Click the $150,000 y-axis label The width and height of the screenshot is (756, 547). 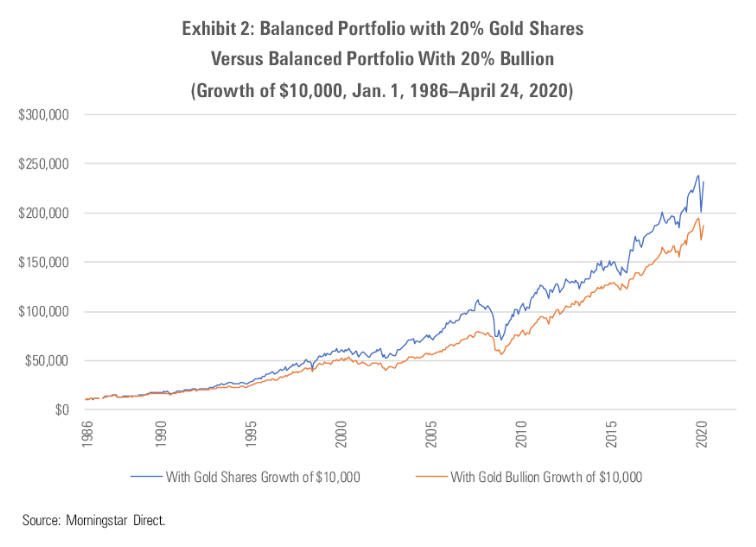coord(43,262)
